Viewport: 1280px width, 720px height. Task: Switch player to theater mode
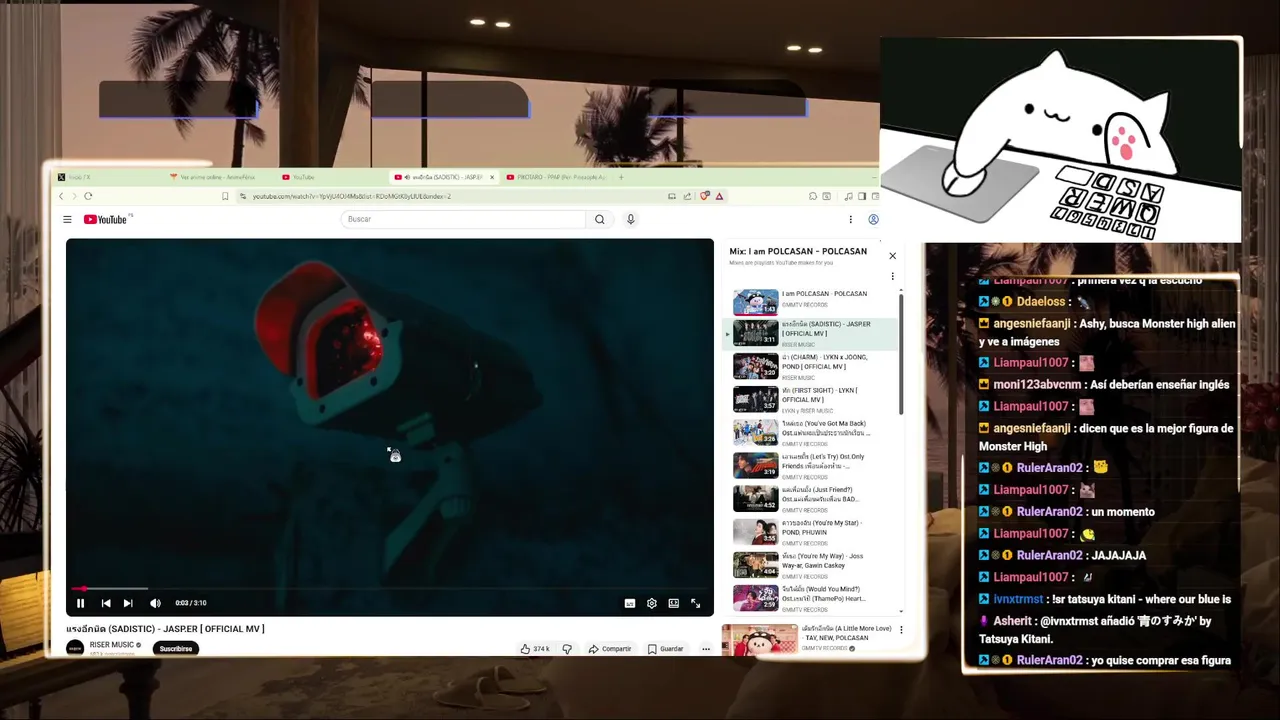click(674, 603)
